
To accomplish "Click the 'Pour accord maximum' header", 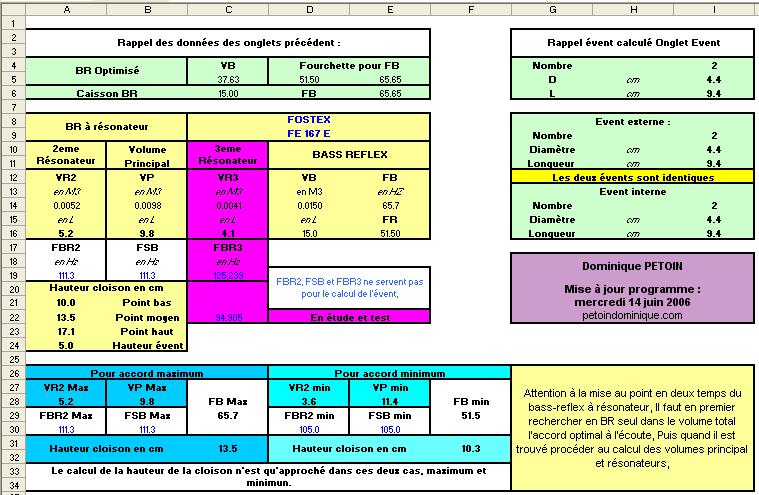I will [x=147, y=373].
